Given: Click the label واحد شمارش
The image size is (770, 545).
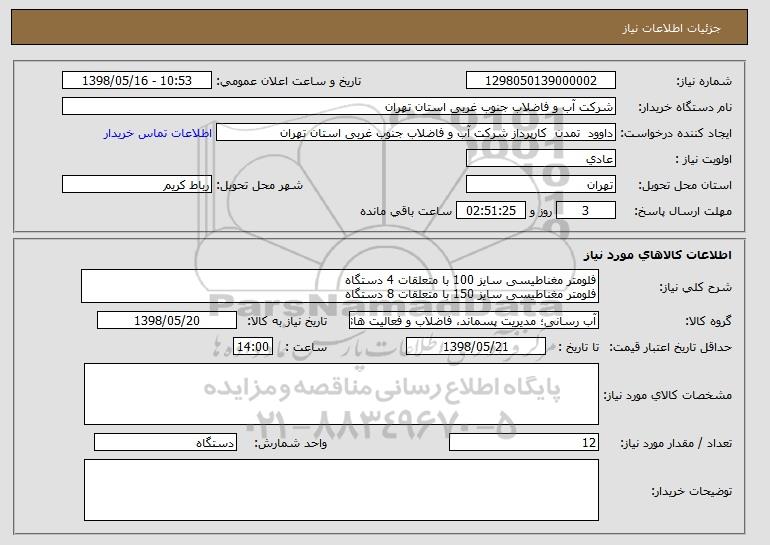Looking at the screenshot, I should pyautogui.click(x=291, y=443).
